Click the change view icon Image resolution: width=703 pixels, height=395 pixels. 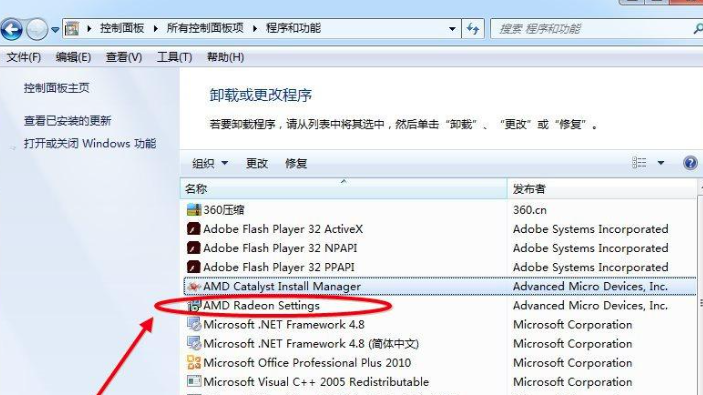click(x=639, y=162)
